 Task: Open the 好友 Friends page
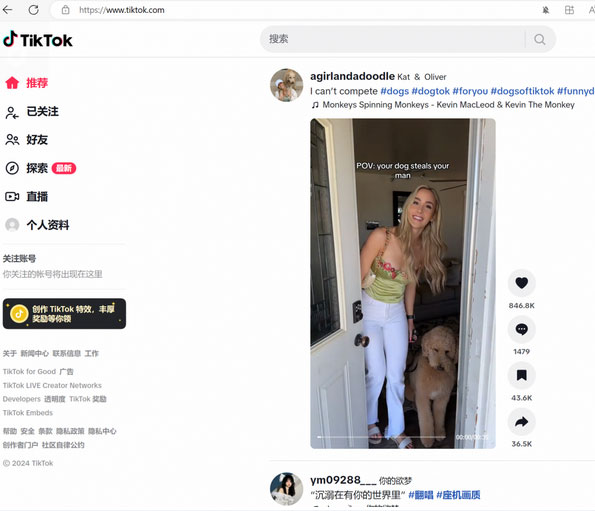point(27,140)
